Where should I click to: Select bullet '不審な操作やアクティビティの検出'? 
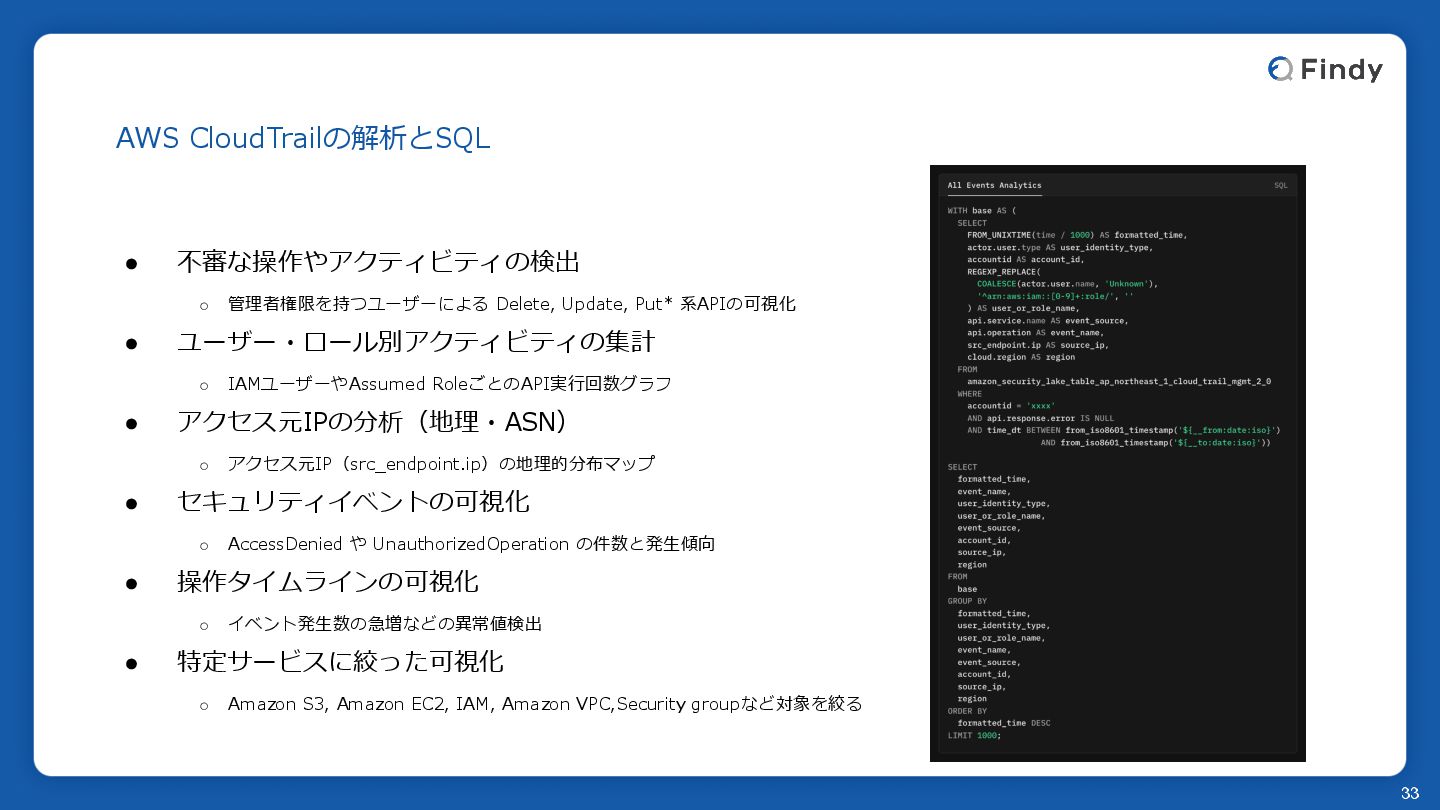tap(378, 262)
